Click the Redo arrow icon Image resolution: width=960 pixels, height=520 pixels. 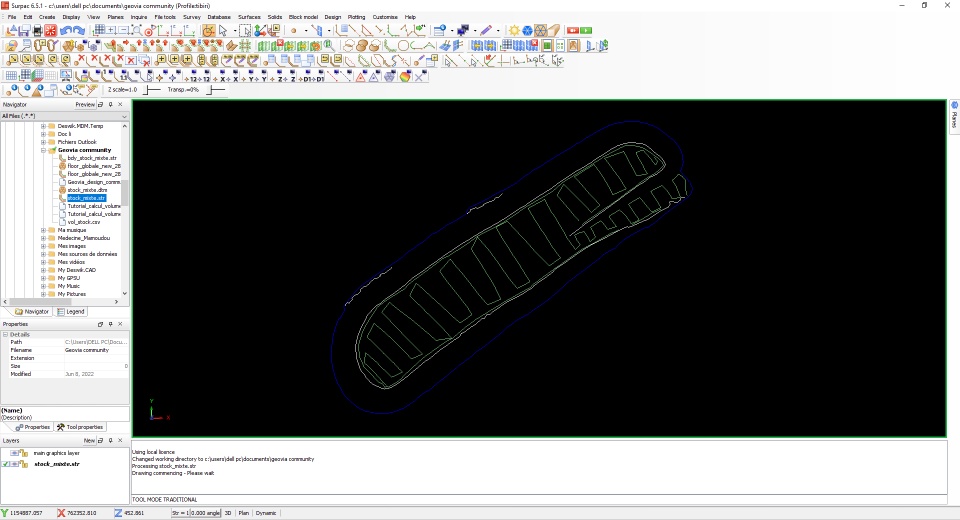[x=78, y=30]
